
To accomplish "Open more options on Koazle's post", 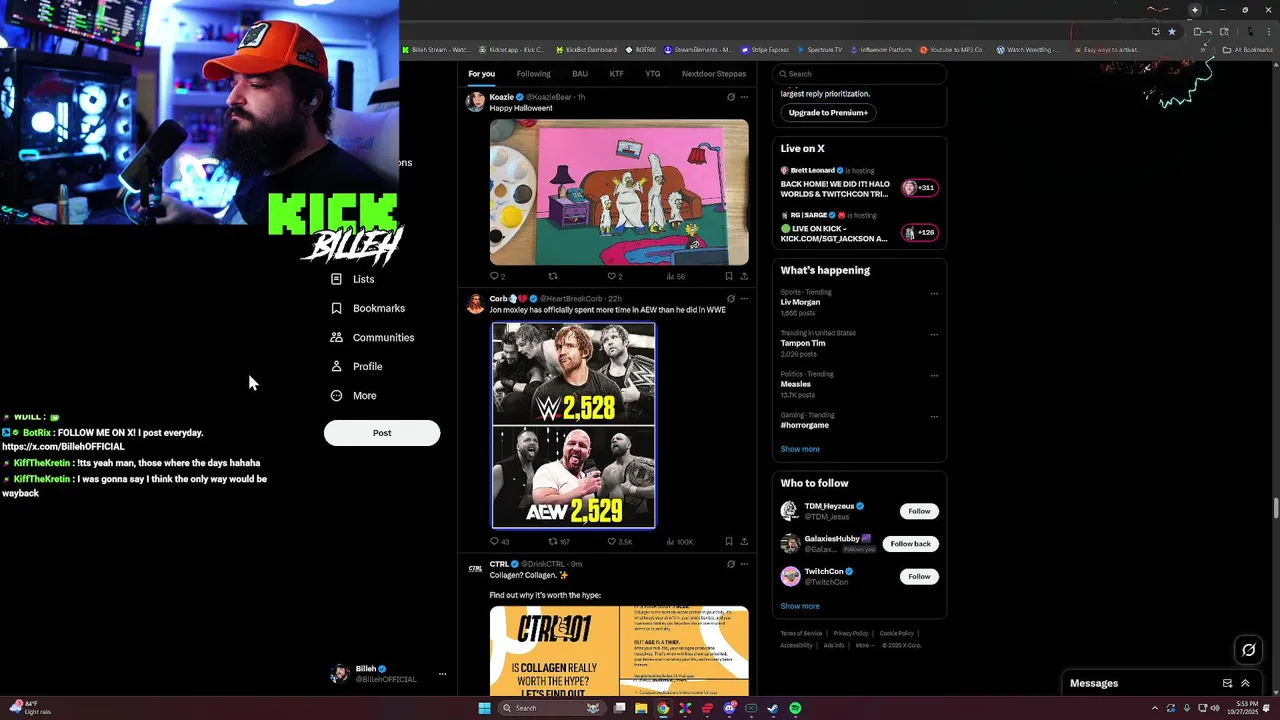I will 744,97.
